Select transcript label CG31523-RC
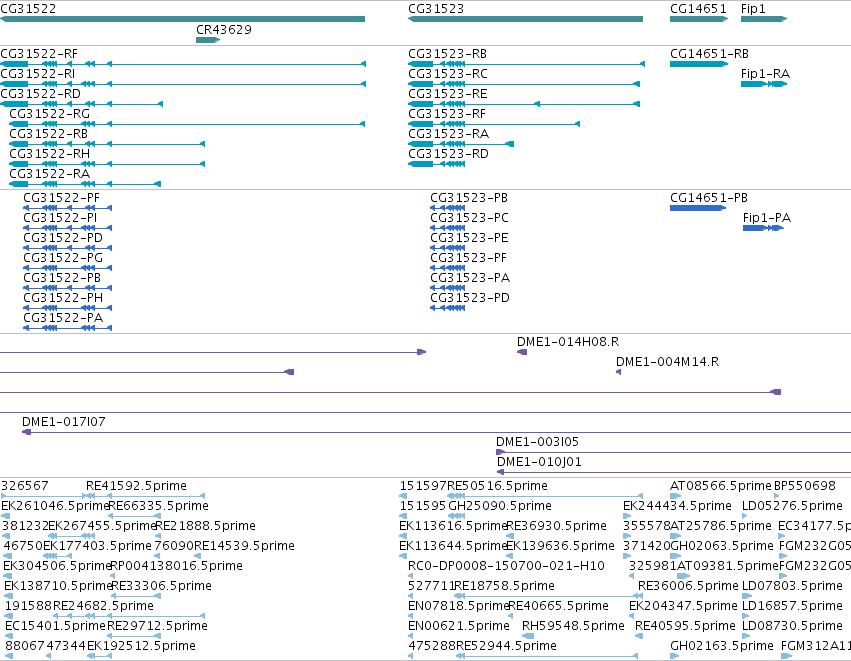Image resolution: width=851 pixels, height=661 pixels. tap(448, 74)
